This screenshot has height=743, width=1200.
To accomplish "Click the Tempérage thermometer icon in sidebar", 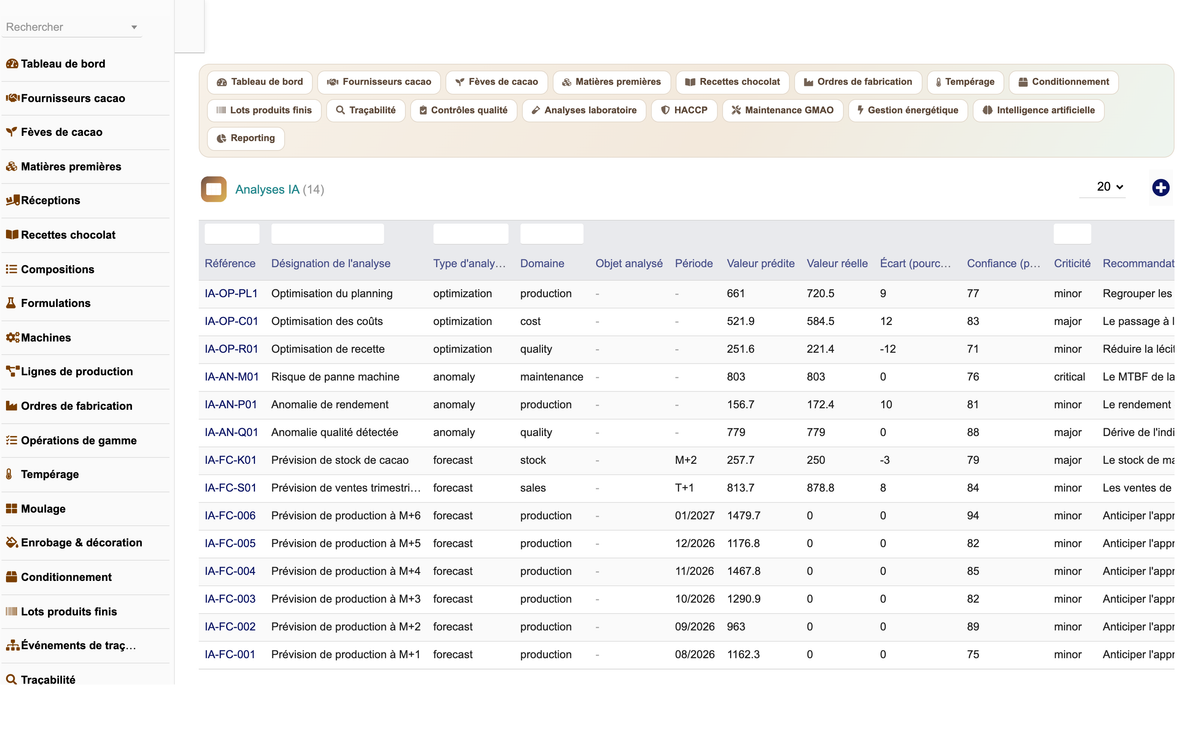I will (x=10, y=474).
